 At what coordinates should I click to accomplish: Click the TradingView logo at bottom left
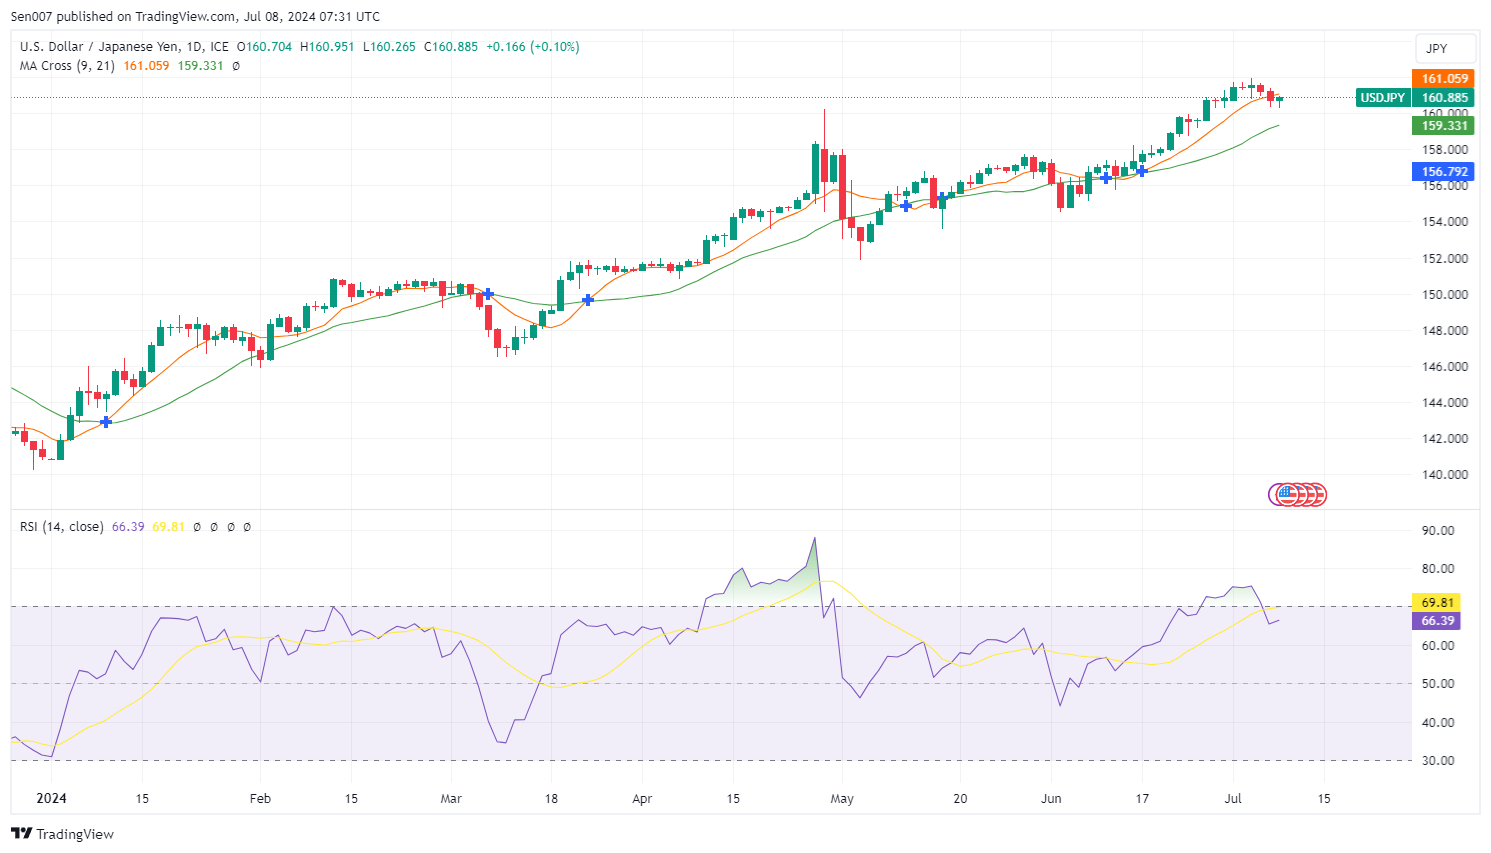(x=62, y=834)
